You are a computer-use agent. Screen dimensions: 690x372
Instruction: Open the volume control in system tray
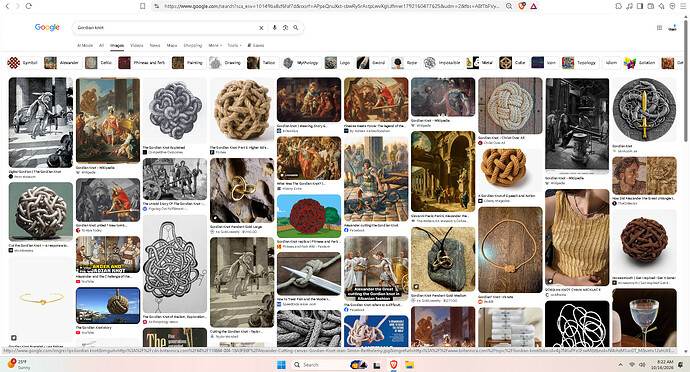(x=642, y=365)
